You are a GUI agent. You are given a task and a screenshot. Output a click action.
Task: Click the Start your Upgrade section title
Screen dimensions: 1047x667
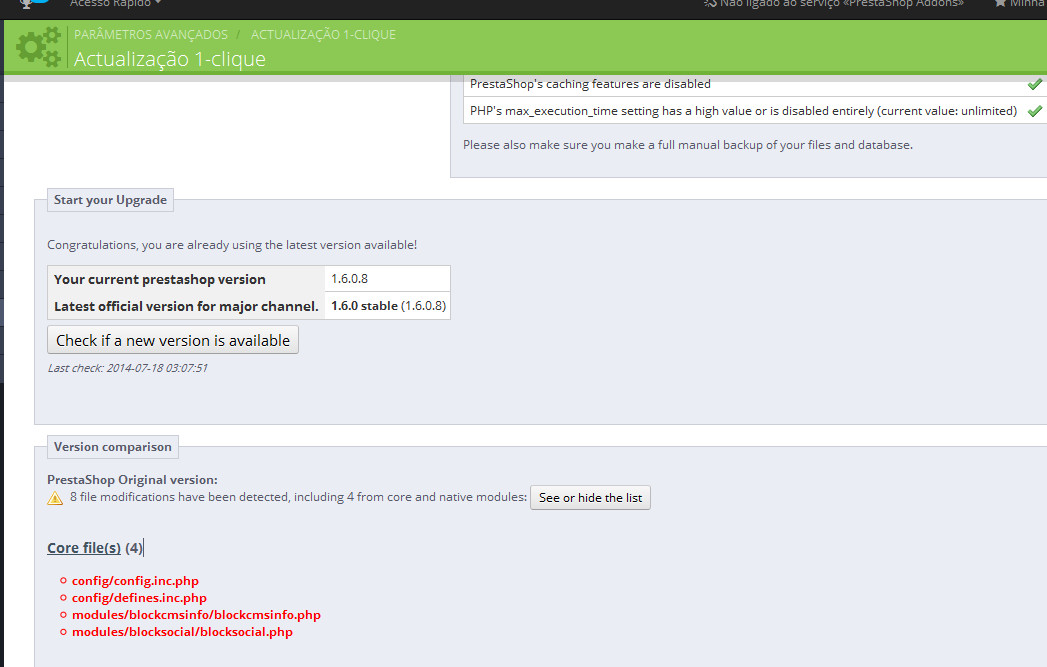point(110,200)
